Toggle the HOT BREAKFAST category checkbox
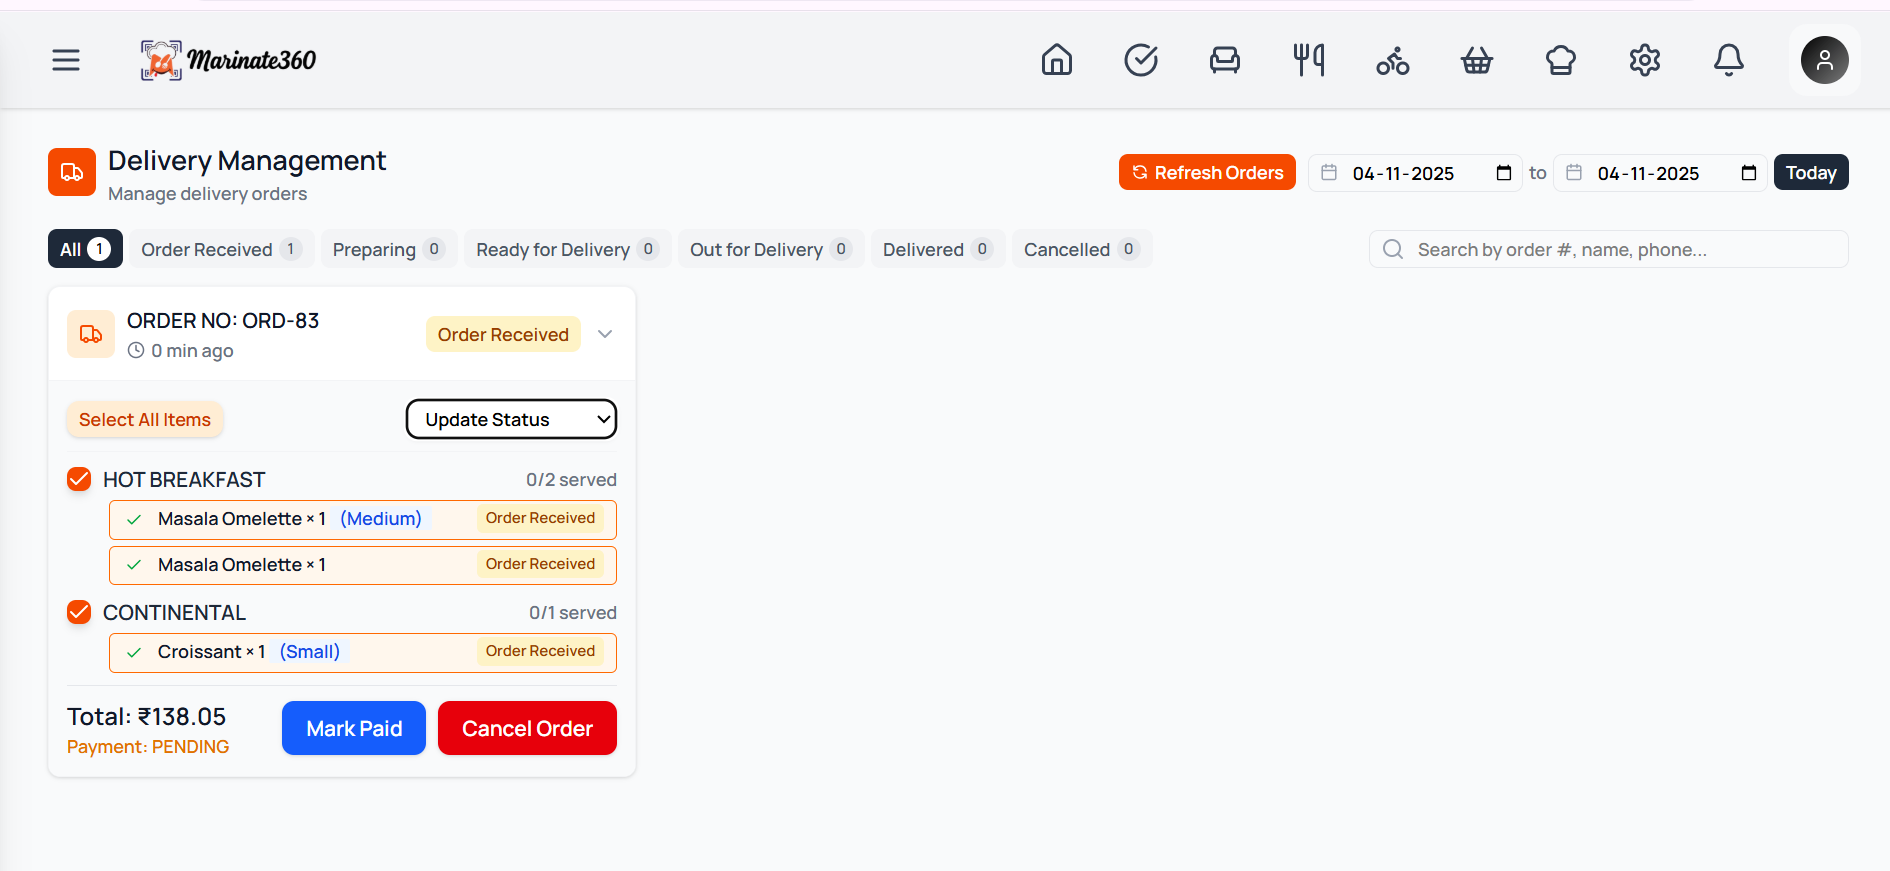Viewport: 1890px width, 871px height. [x=79, y=479]
